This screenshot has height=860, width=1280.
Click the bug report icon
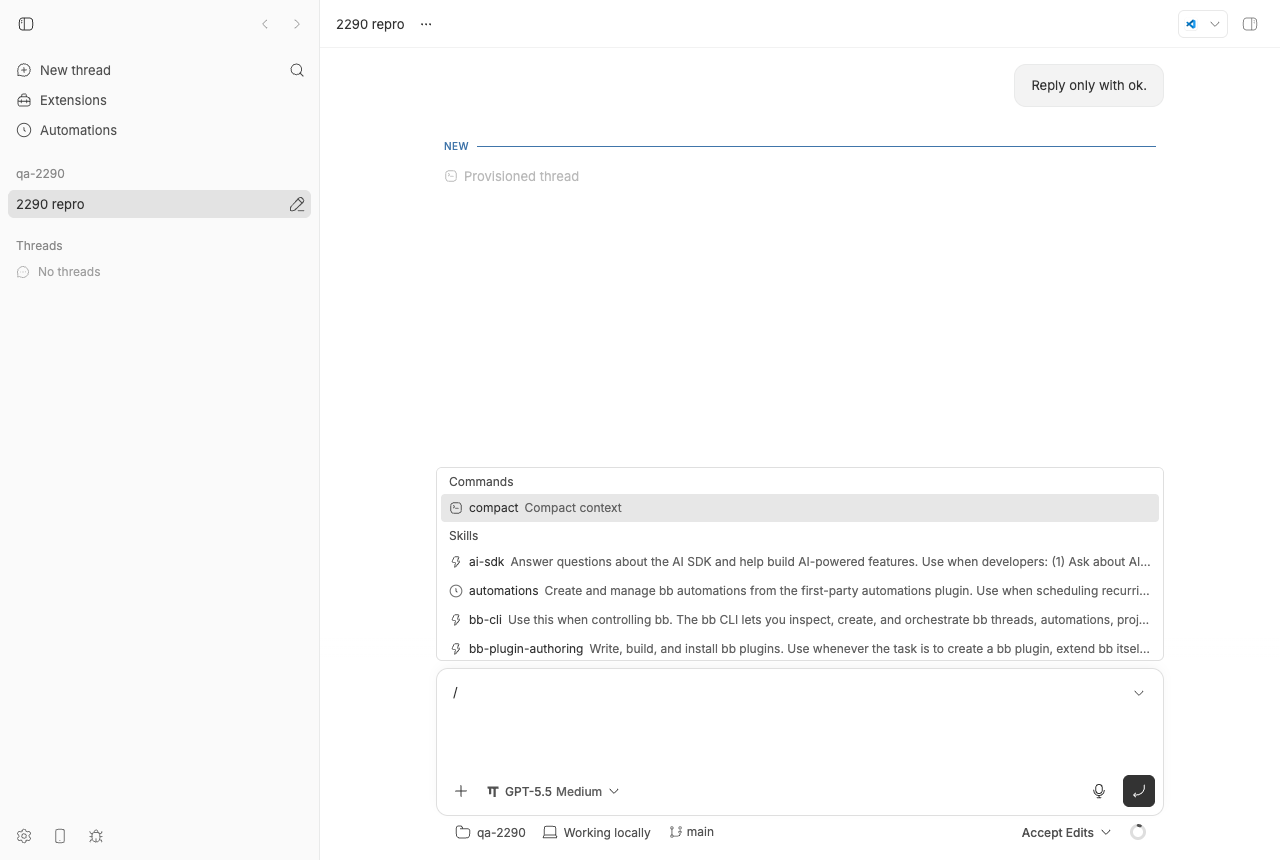point(96,836)
